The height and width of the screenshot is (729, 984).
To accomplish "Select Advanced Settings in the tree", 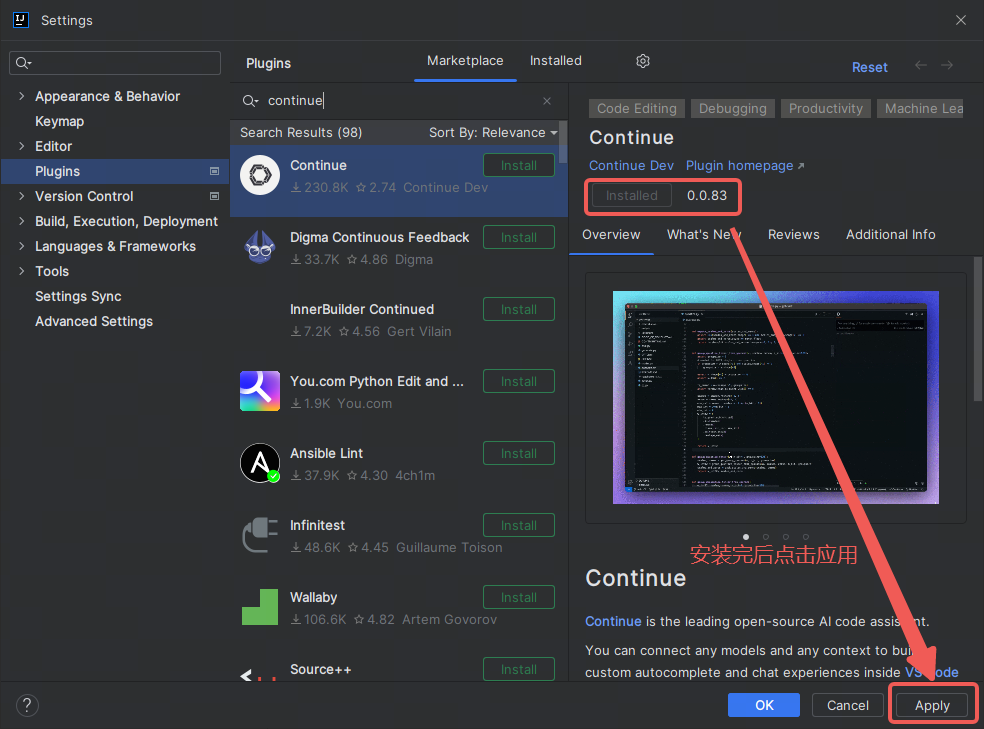I will point(94,321).
